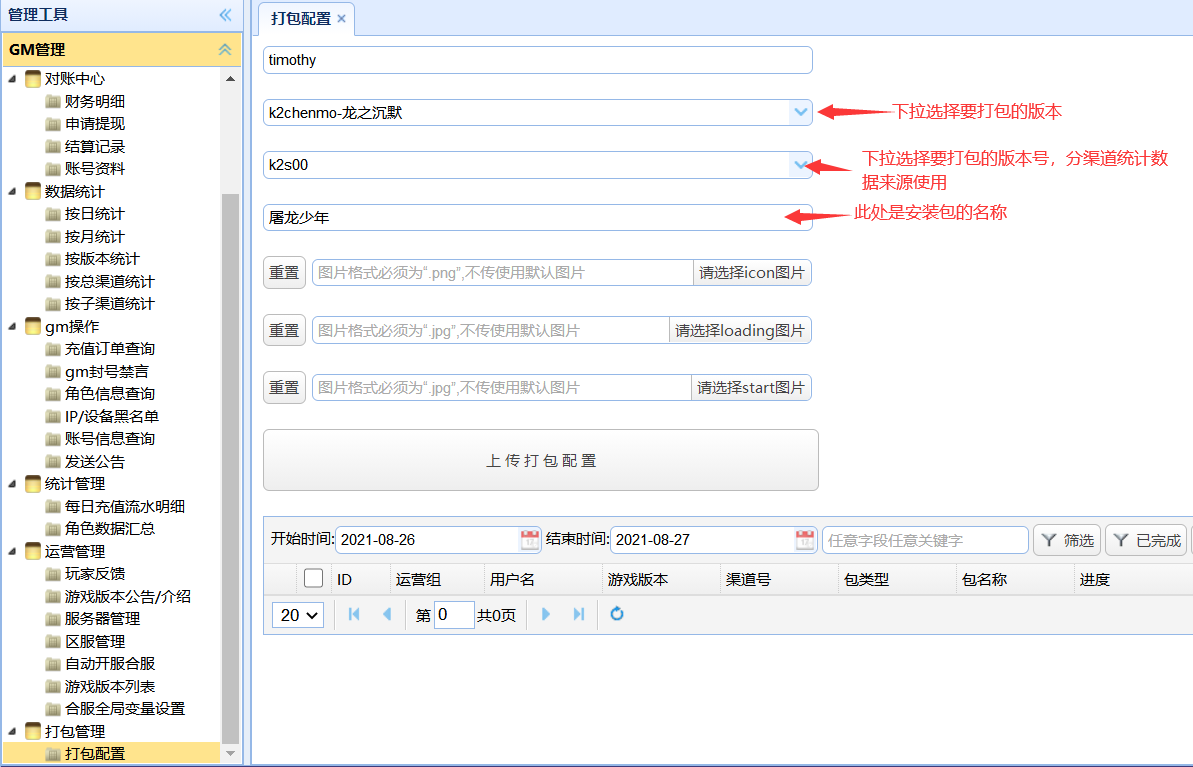Collapse the 管理工具 sidebar panel
This screenshot has height=767, width=1193.
tap(225, 14)
